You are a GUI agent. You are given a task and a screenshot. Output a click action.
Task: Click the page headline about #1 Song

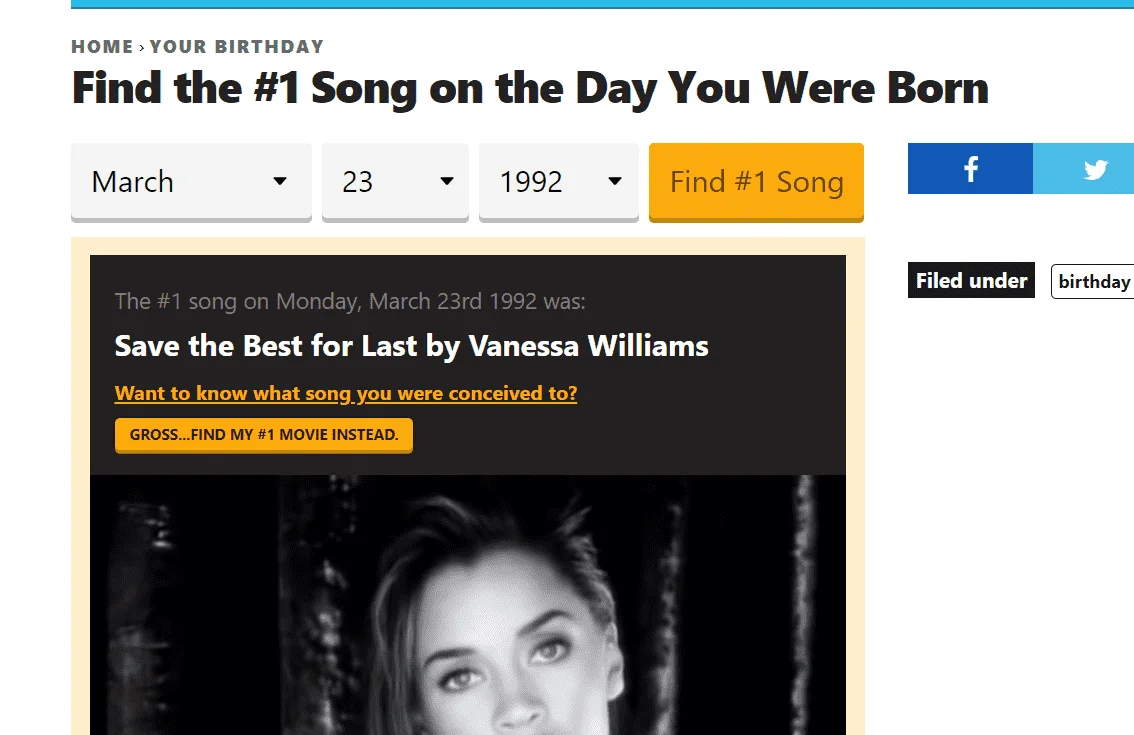tap(530, 88)
